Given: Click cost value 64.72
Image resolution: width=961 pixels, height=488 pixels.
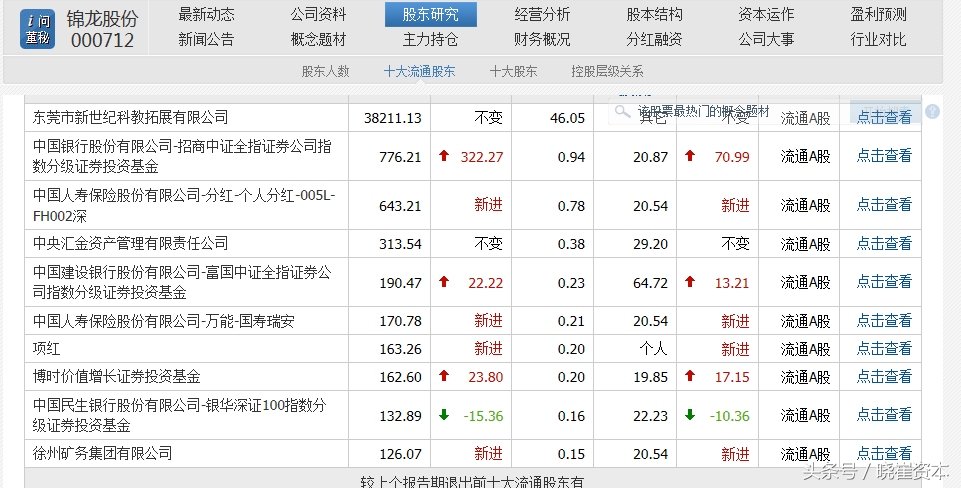Looking at the screenshot, I should [x=650, y=283].
